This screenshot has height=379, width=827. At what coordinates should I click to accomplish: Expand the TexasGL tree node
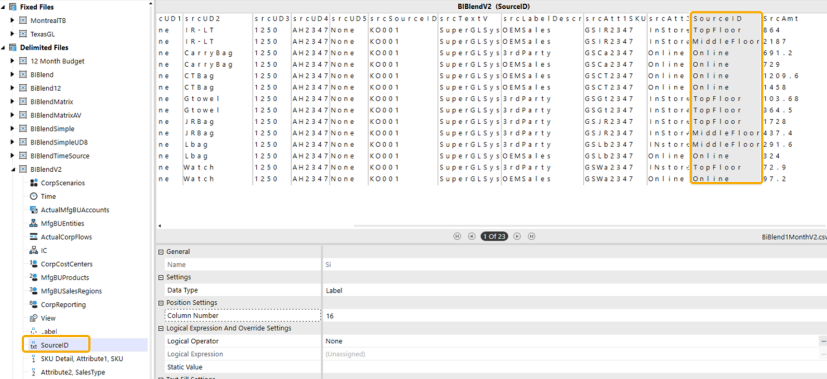13,34
